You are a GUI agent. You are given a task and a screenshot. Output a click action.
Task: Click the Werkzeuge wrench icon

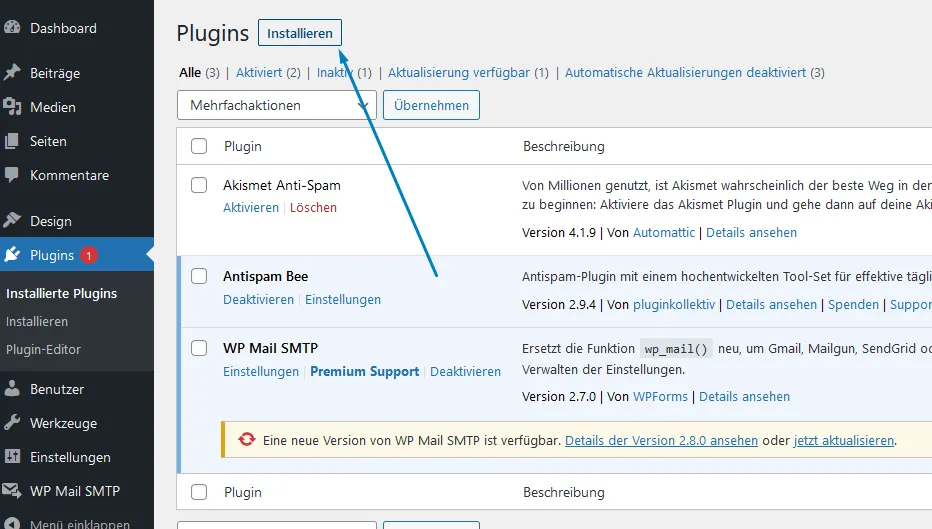[x=12, y=423]
